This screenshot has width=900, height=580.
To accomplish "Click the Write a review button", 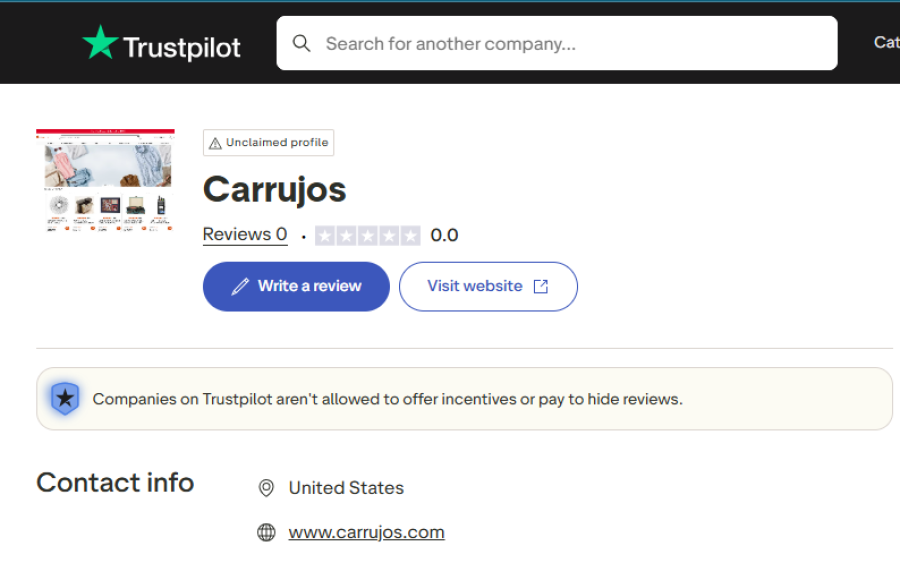I will (x=296, y=287).
